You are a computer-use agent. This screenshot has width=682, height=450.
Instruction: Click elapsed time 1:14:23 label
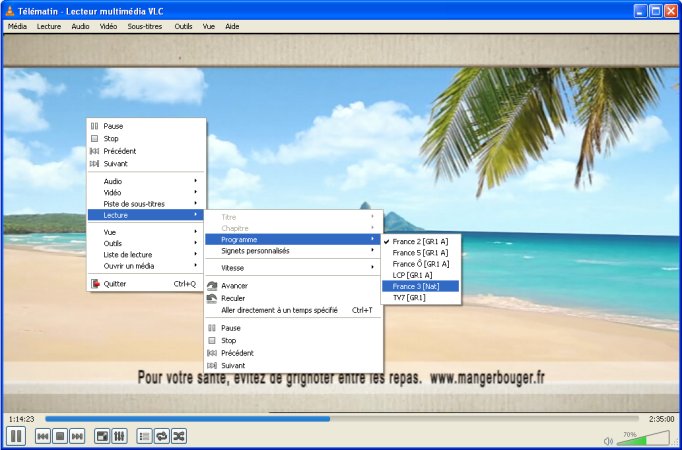tap(21, 419)
